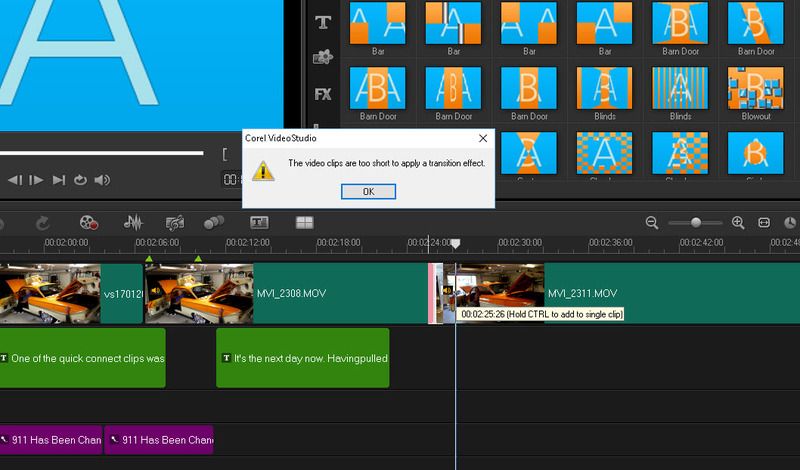The width and height of the screenshot is (800, 470).
Task: Click OK in the Corel VideoStudio dialog
Action: click(x=368, y=191)
